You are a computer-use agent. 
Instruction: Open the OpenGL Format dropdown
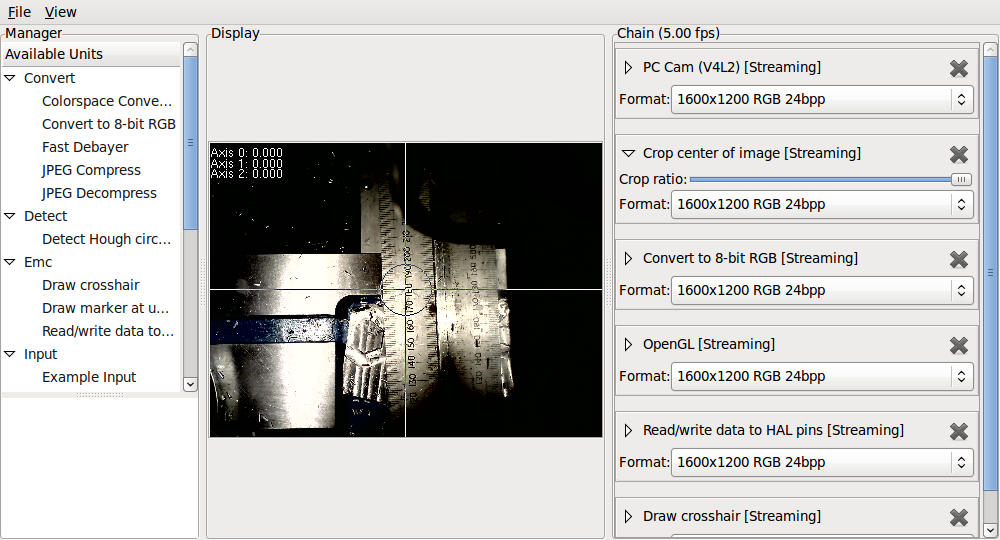[822, 377]
